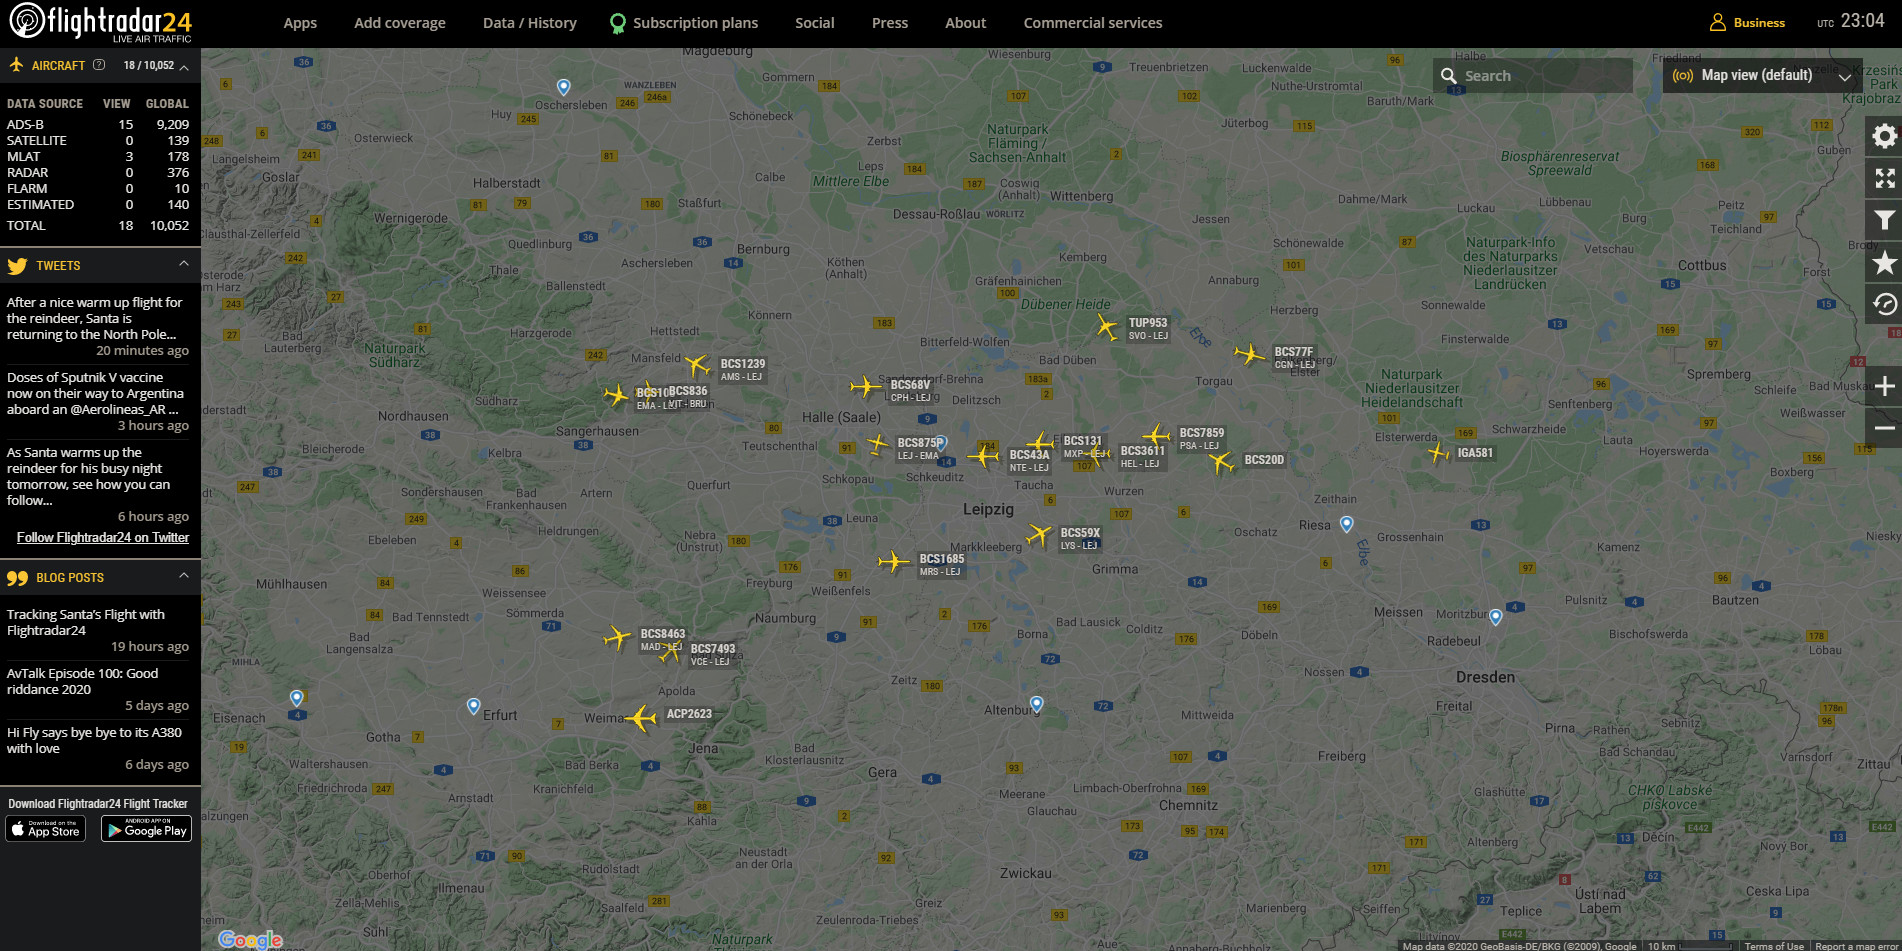Click the BCS875P flight label
The image size is (1902, 951).
(x=918, y=449)
